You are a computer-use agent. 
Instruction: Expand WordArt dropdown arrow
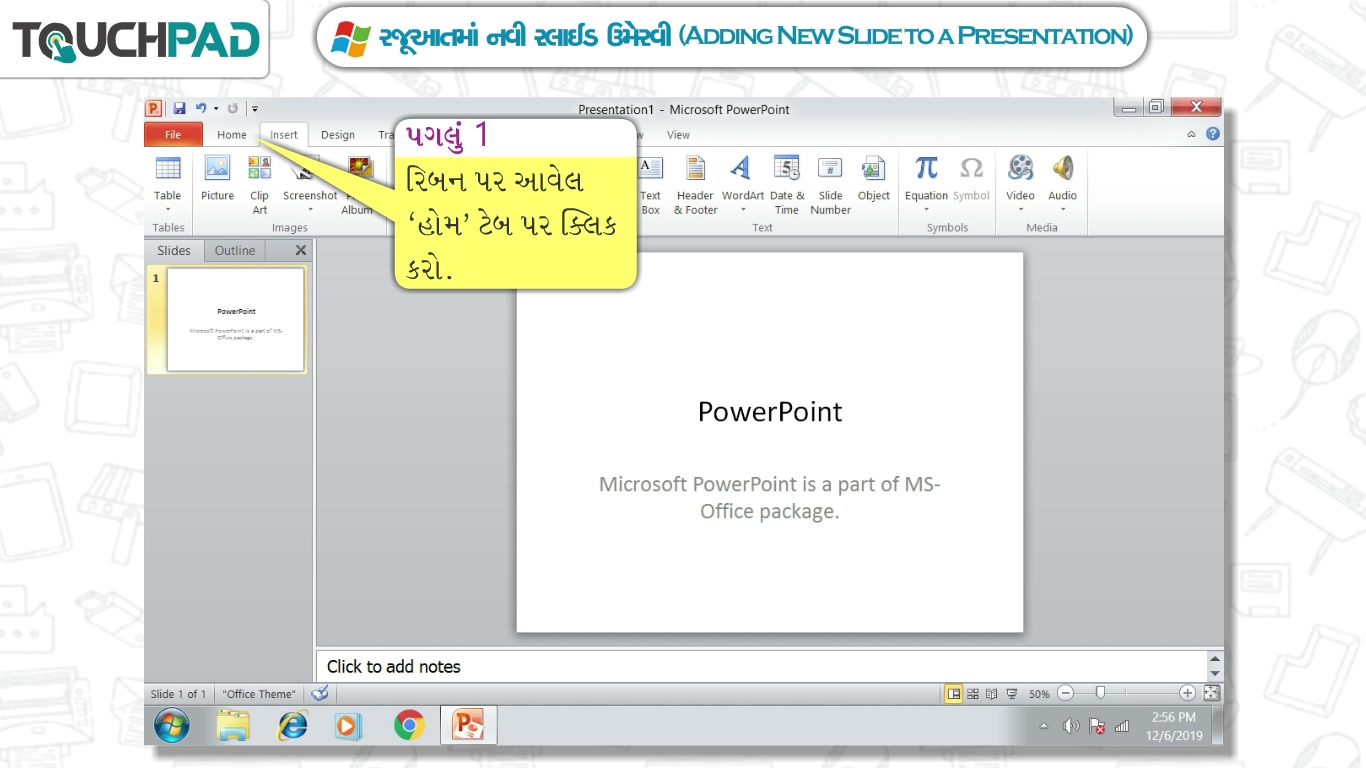point(743,210)
